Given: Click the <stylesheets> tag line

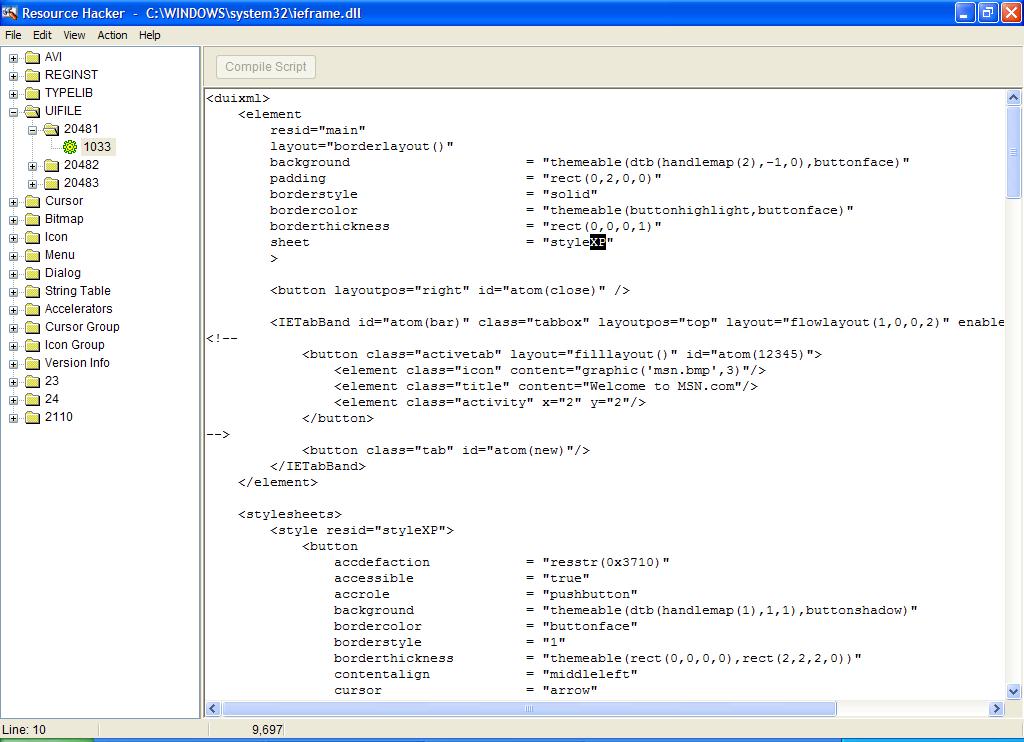Looking at the screenshot, I should [290, 515].
